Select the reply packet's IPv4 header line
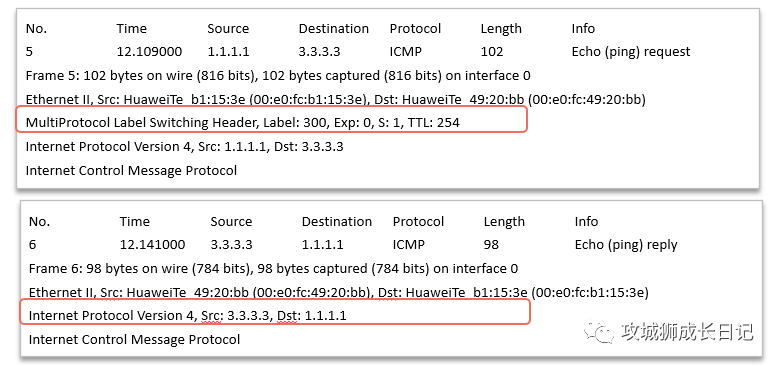The height and width of the screenshot is (365, 778). click(188, 315)
